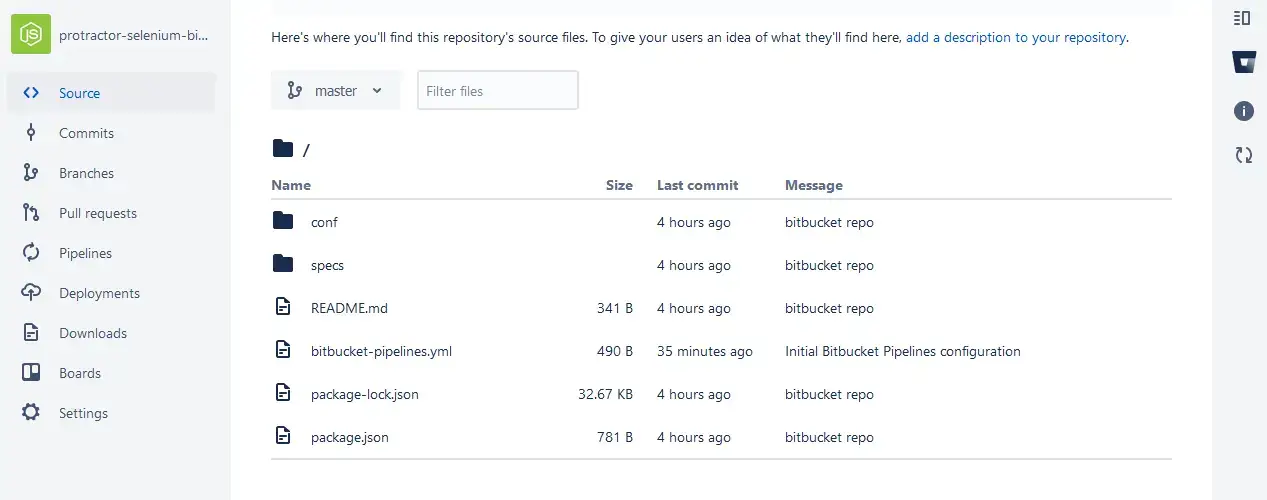Open the conf folder
The width and height of the screenshot is (1267, 500).
pos(324,222)
